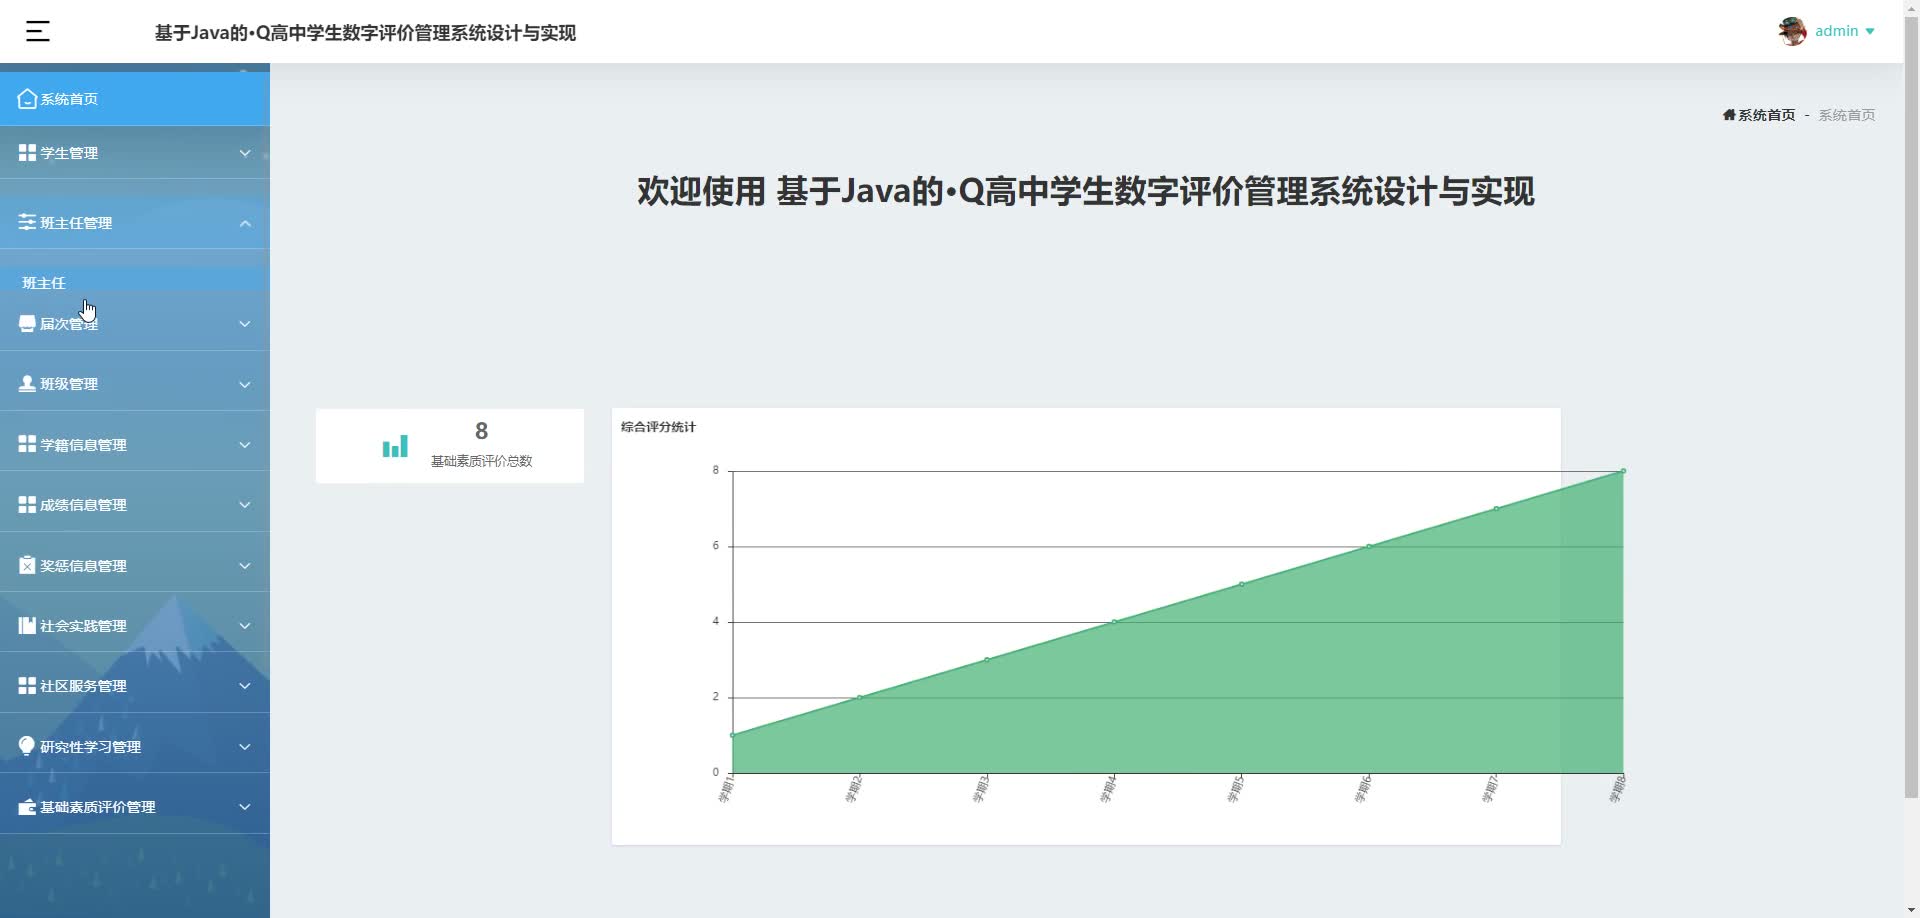Click the 综合评分统计 chart title
The width and height of the screenshot is (1920, 918).
(x=658, y=427)
